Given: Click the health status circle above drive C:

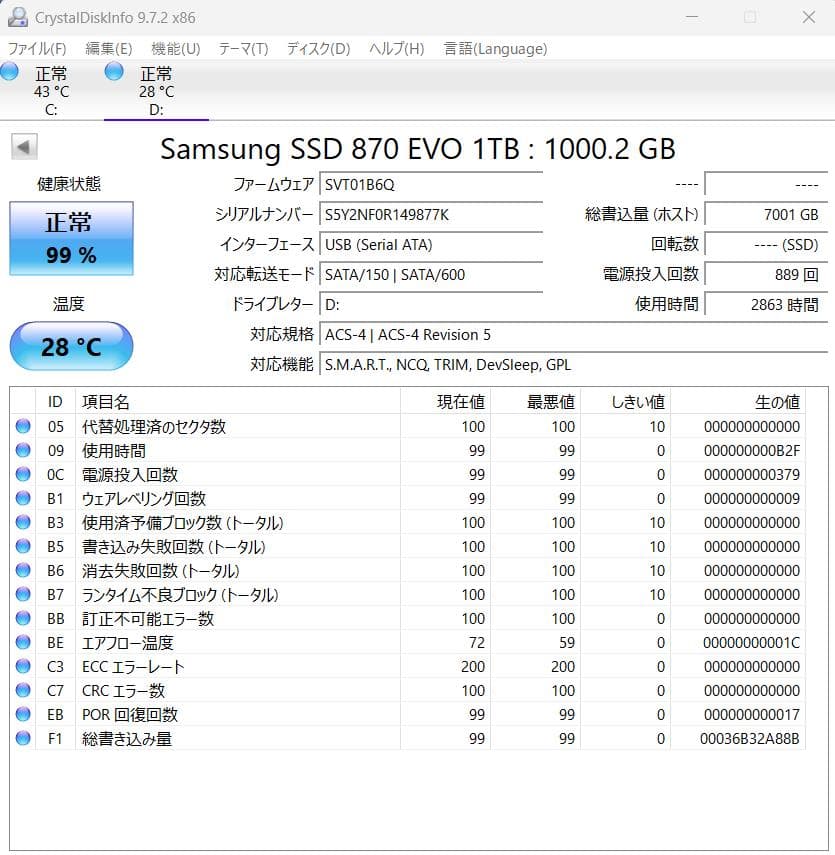Looking at the screenshot, I should tap(10, 71).
